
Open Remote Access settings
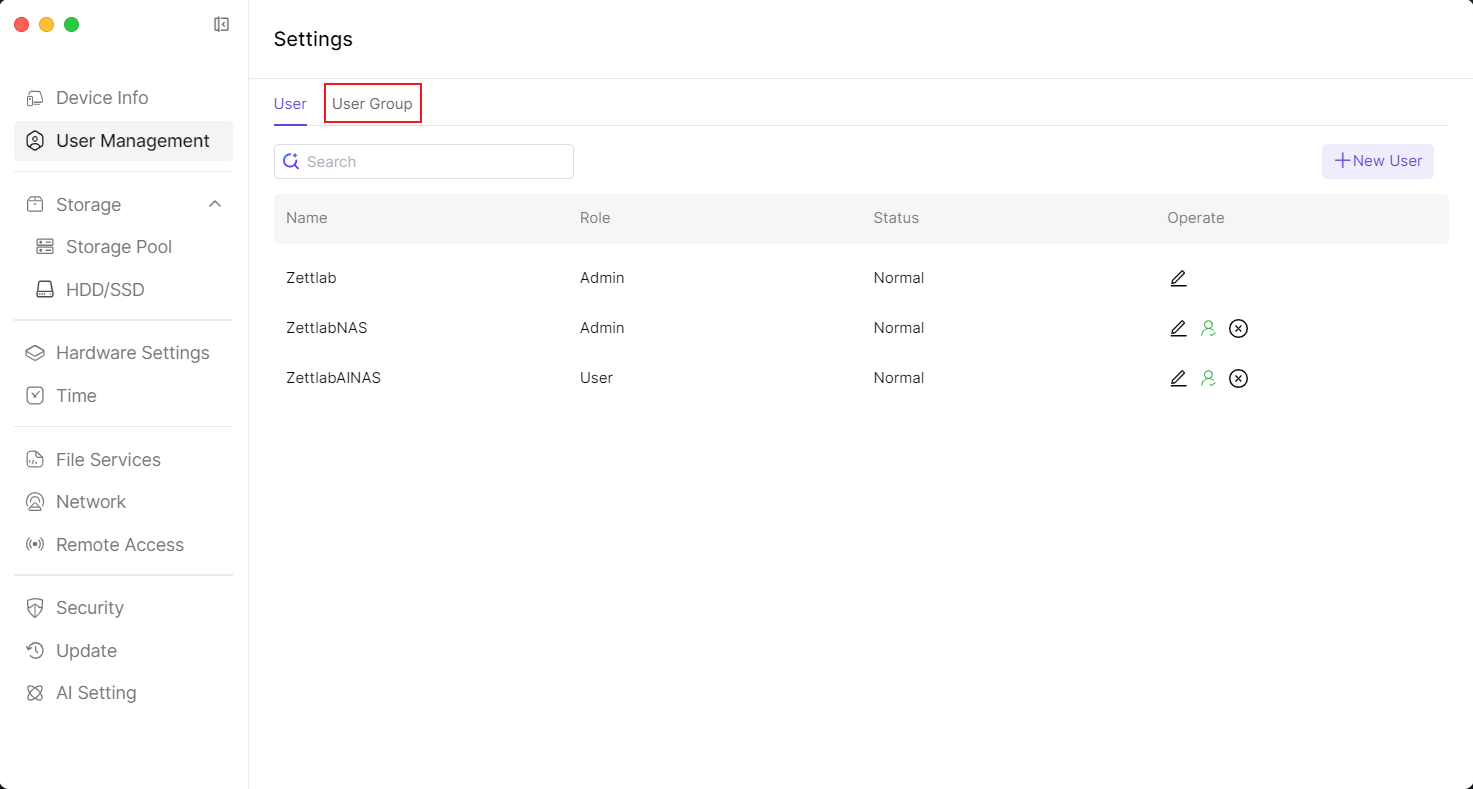pyautogui.click(x=120, y=545)
